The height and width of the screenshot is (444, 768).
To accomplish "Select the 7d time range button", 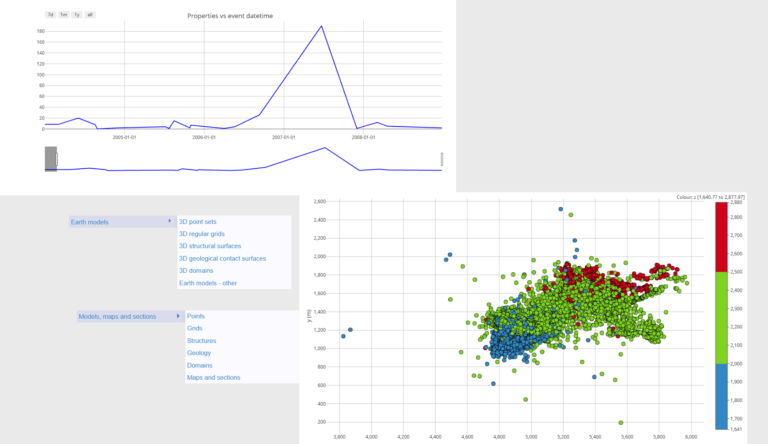I will (50, 15).
